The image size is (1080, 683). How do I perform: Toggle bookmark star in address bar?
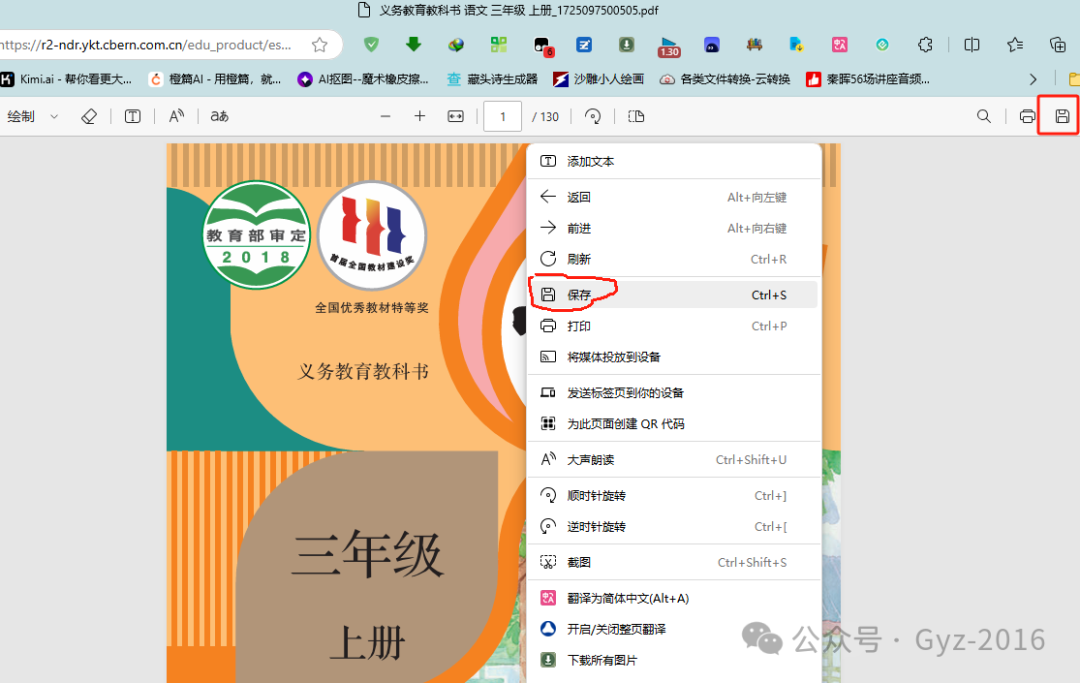[x=318, y=44]
